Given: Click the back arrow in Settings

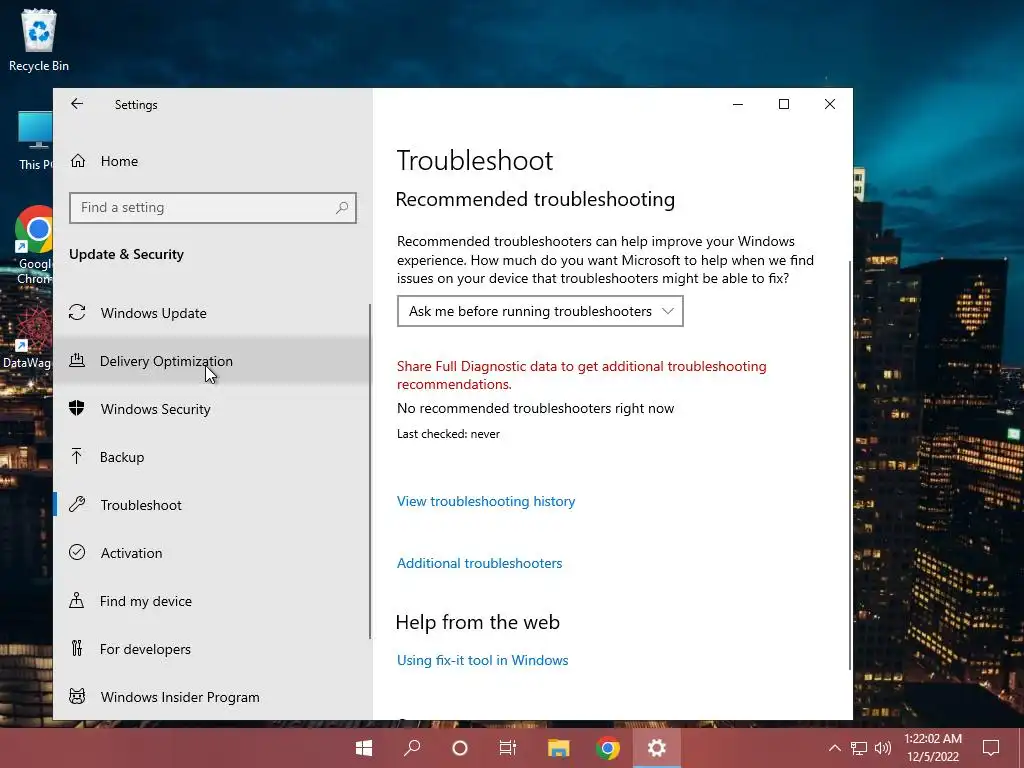Looking at the screenshot, I should pos(77,104).
